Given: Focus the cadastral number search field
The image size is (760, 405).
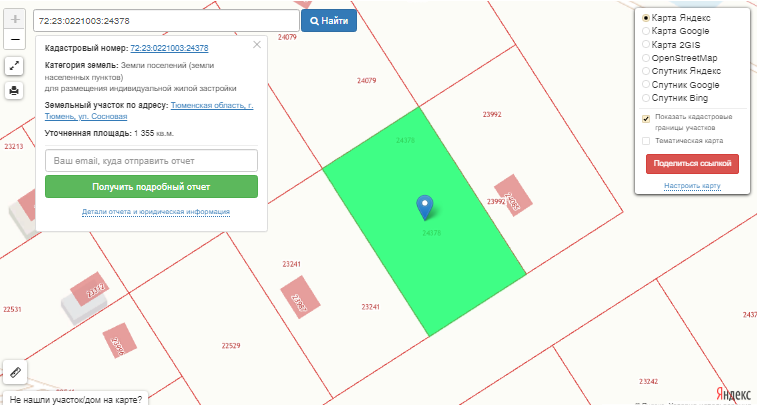Looking at the screenshot, I should 166,21.
